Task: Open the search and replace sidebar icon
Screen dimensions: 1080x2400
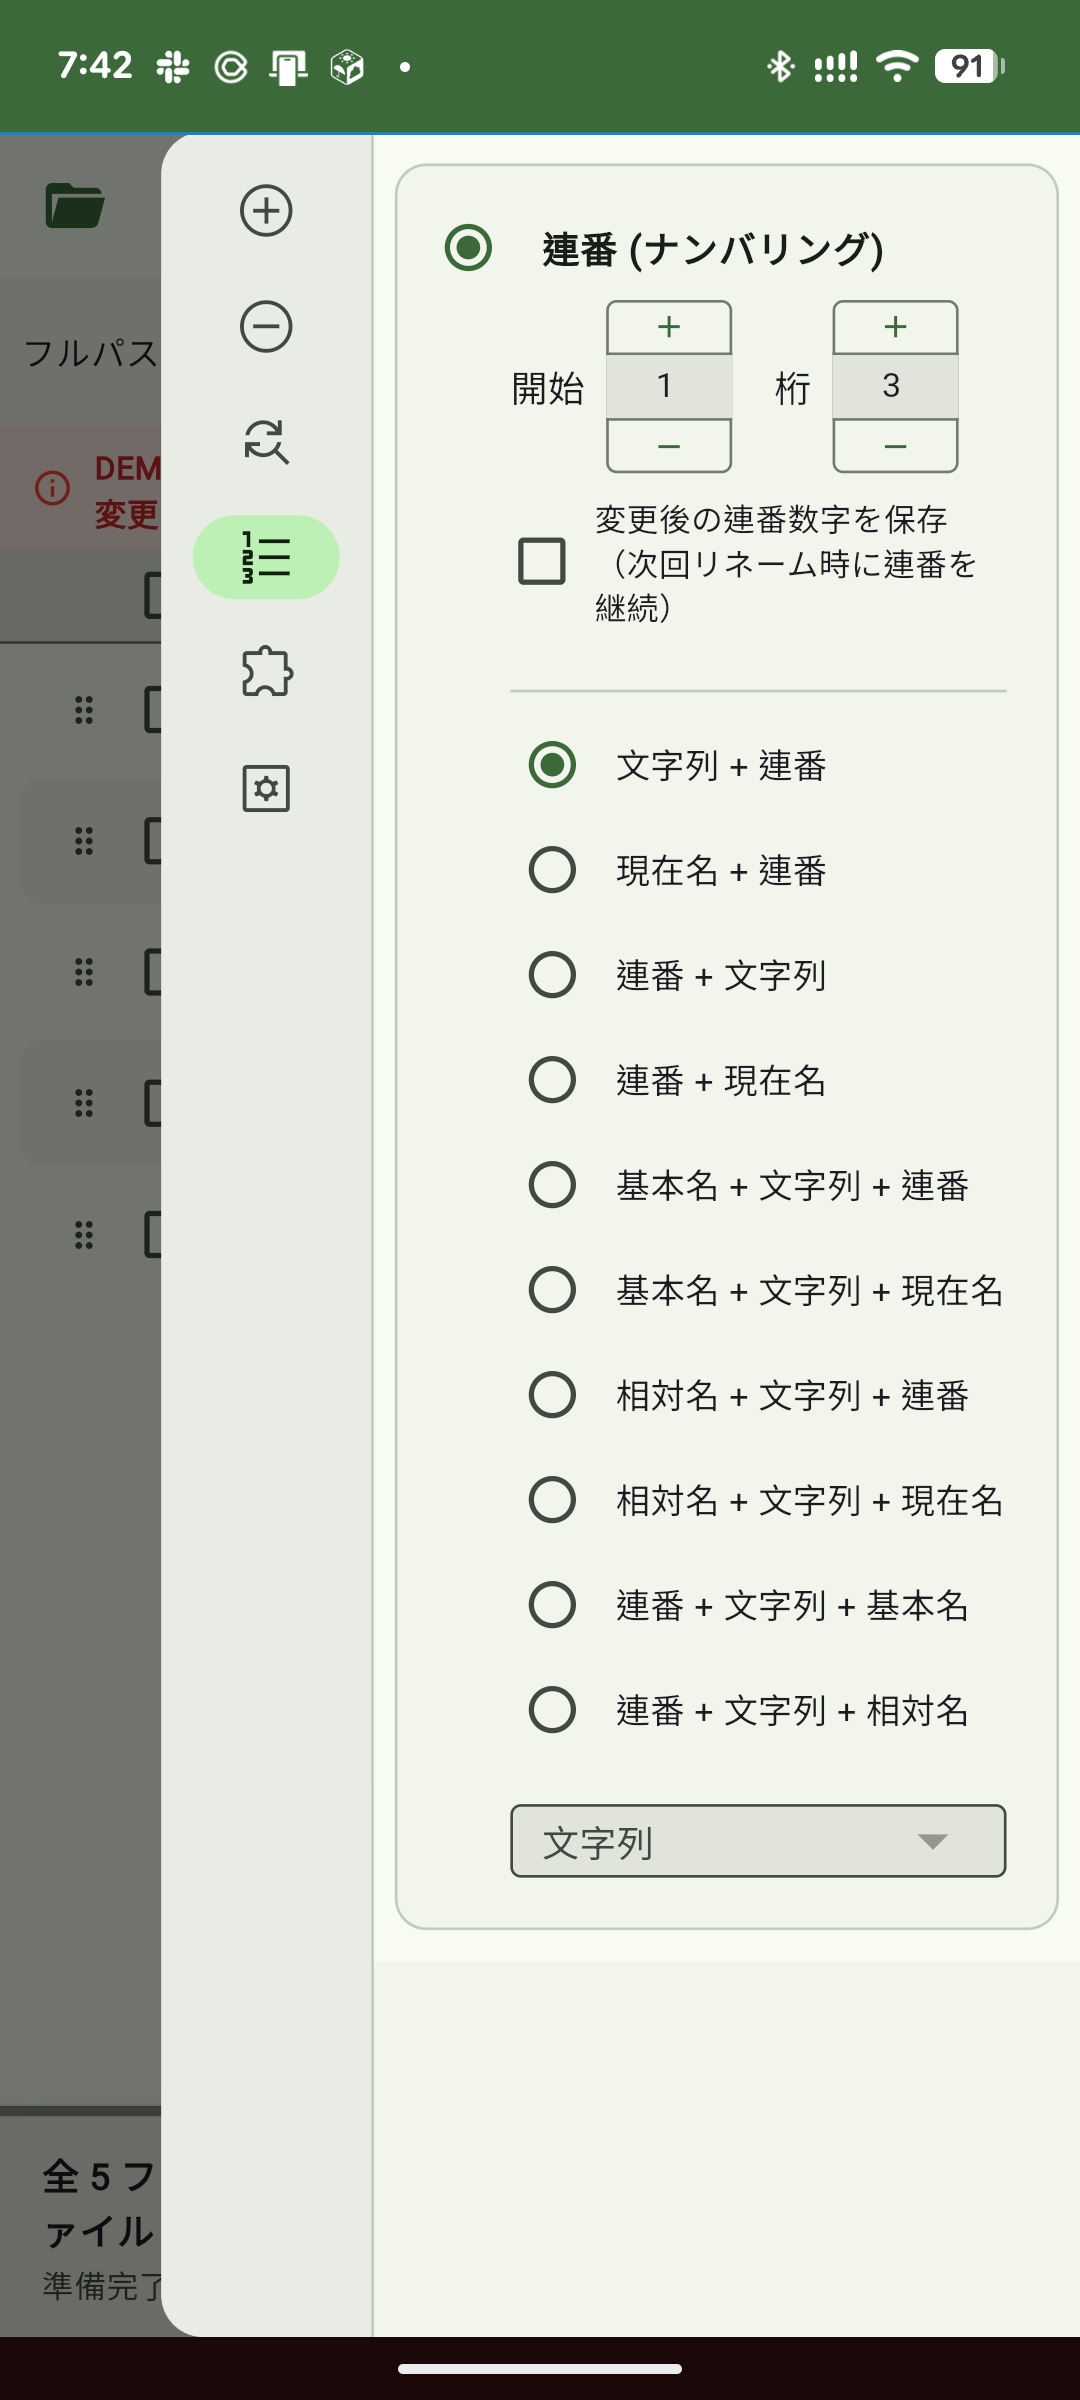Action: (x=266, y=441)
